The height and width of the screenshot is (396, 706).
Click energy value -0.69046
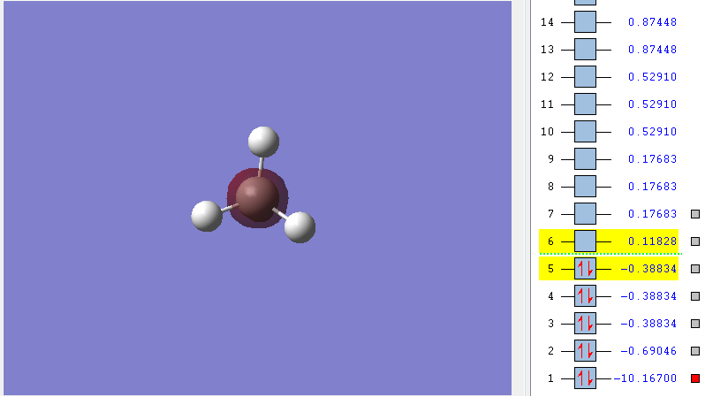click(x=648, y=351)
